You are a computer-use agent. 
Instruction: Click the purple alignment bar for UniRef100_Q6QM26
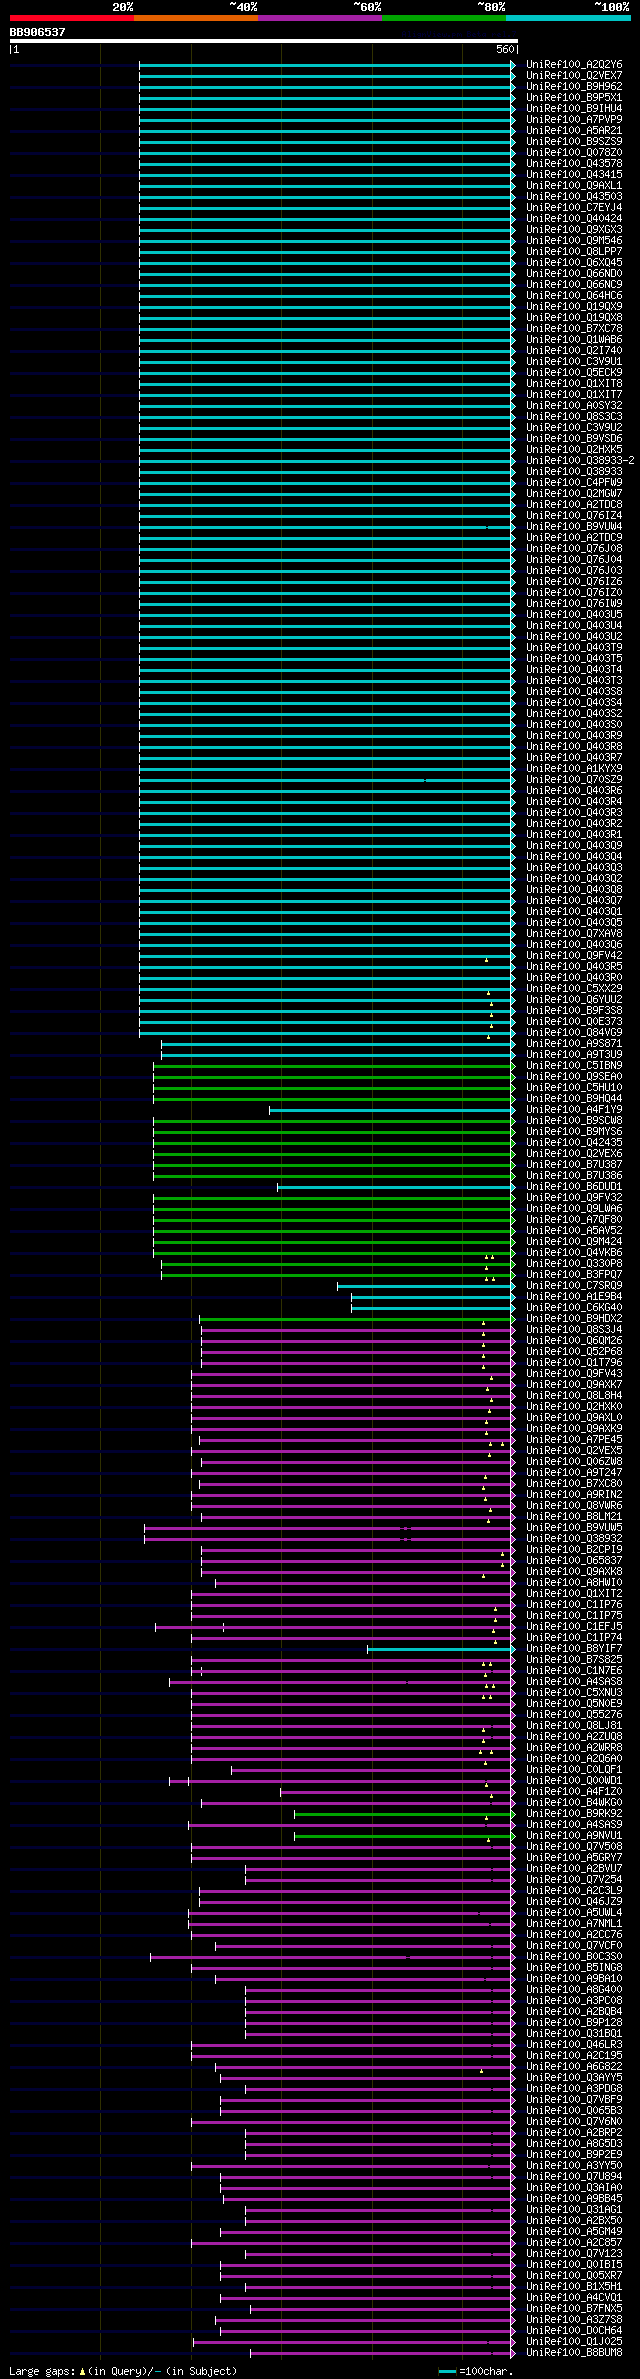click(358, 1340)
